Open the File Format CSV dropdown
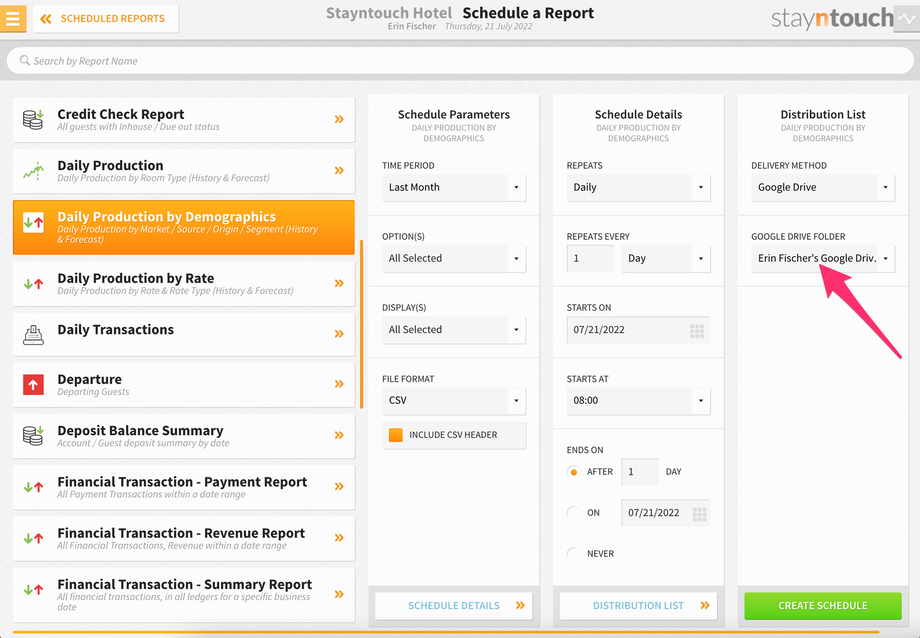Image resolution: width=920 pixels, height=638 pixels. 454,400
